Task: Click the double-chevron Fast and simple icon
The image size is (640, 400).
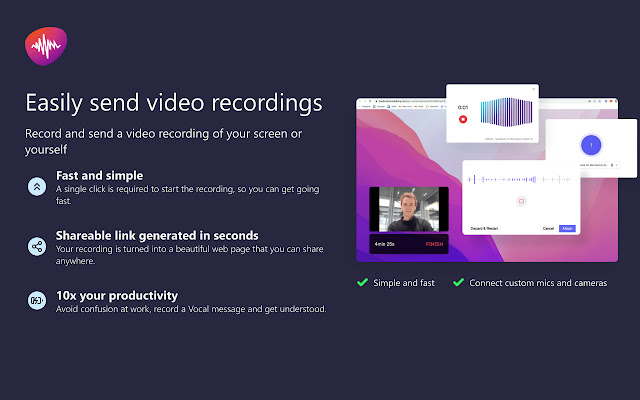Action: pyautogui.click(x=37, y=187)
